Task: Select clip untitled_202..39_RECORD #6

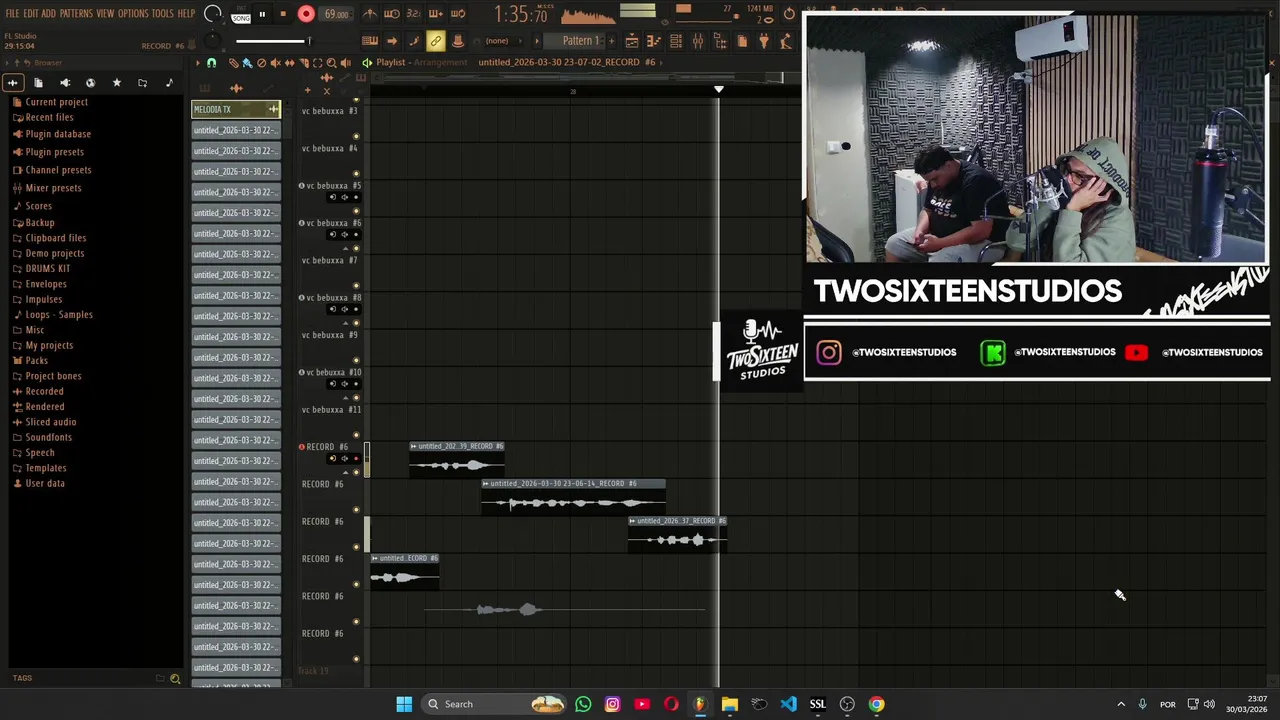Action: pyautogui.click(x=457, y=460)
